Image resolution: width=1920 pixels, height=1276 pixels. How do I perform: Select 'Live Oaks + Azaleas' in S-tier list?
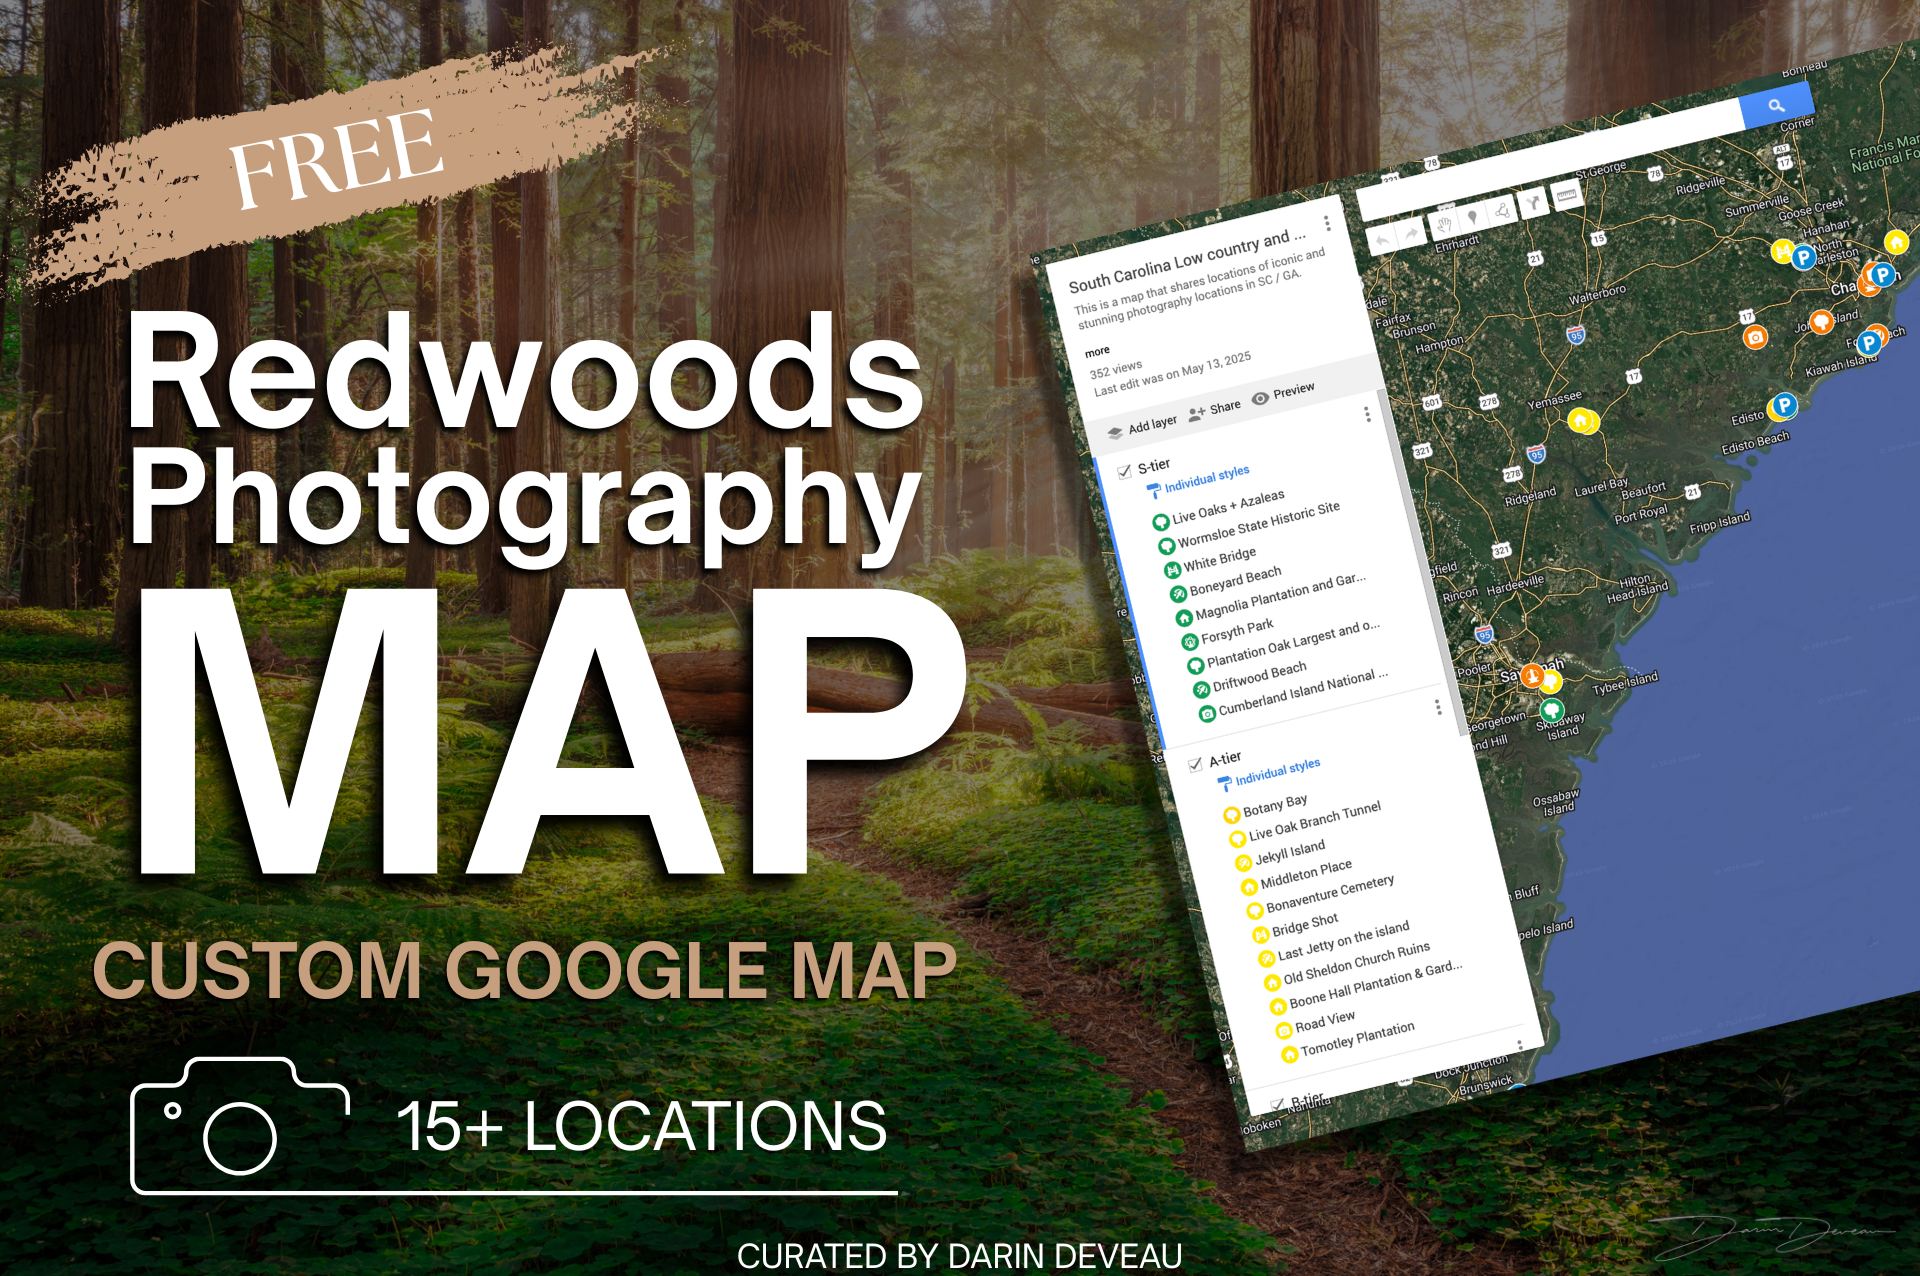point(1218,509)
